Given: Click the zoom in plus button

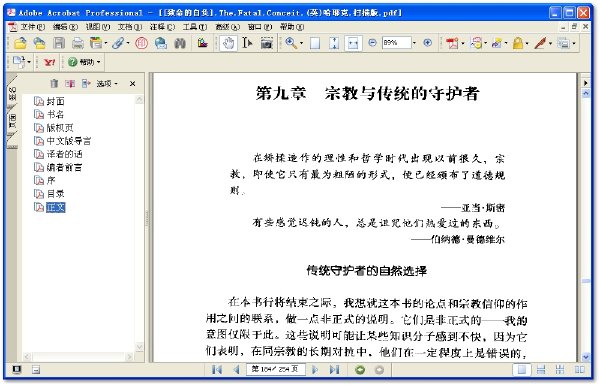Looking at the screenshot, I should click(x=428, y=43).
